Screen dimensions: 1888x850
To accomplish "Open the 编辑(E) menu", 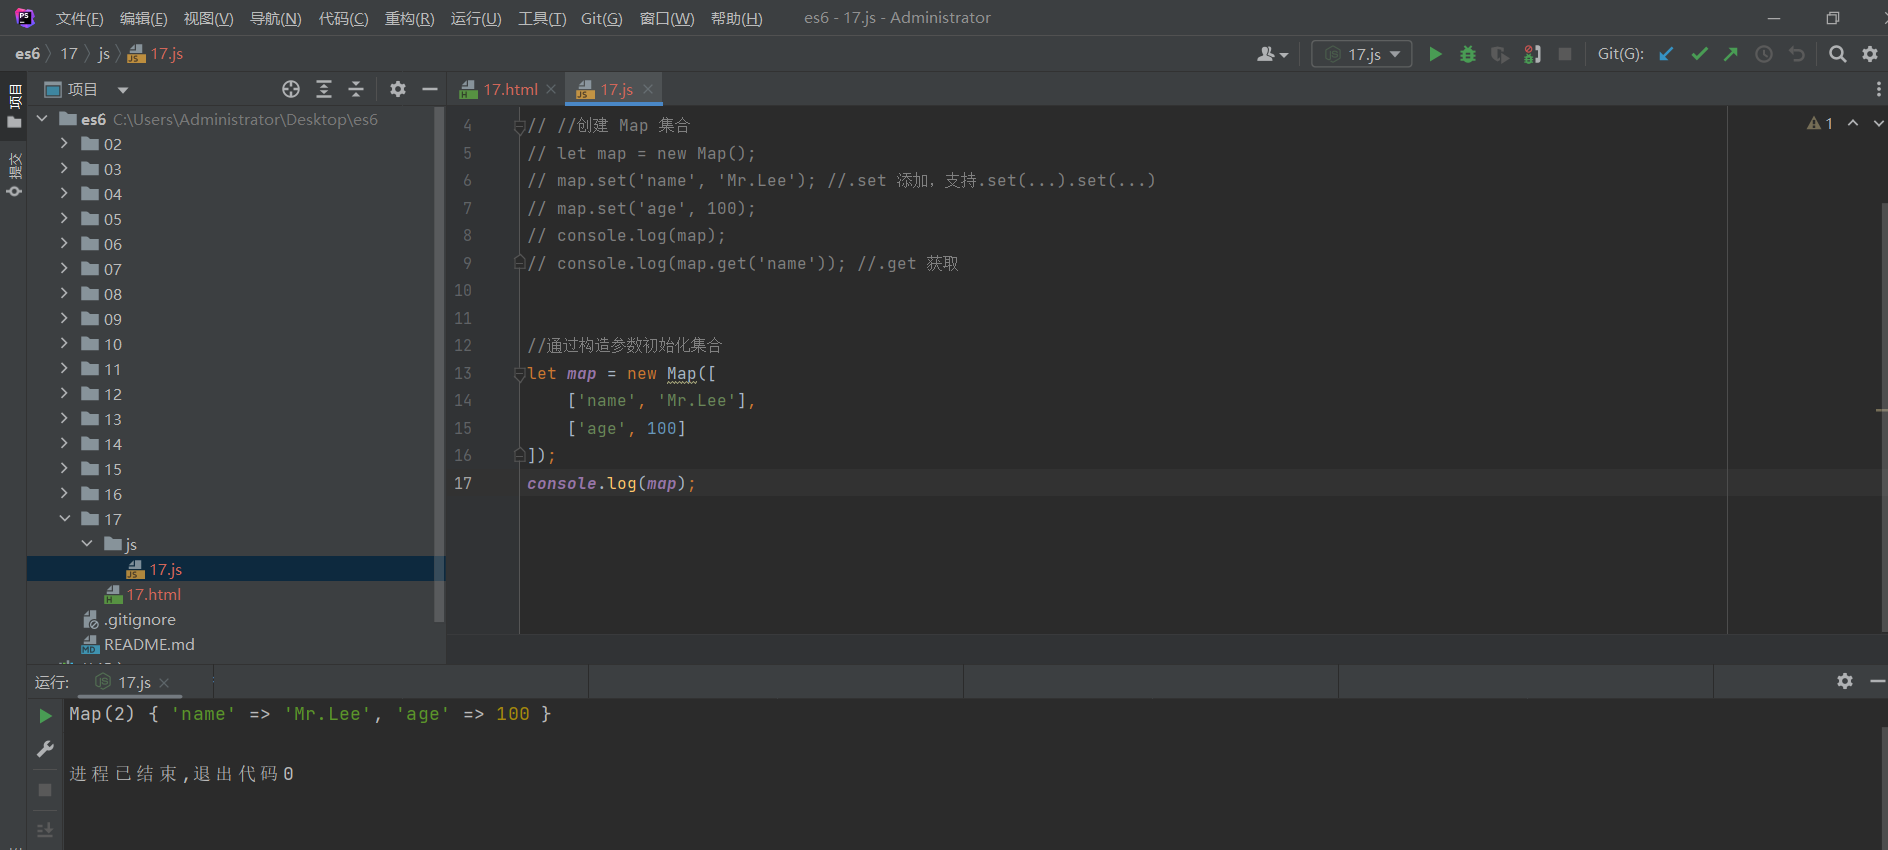I will point(143,18).
